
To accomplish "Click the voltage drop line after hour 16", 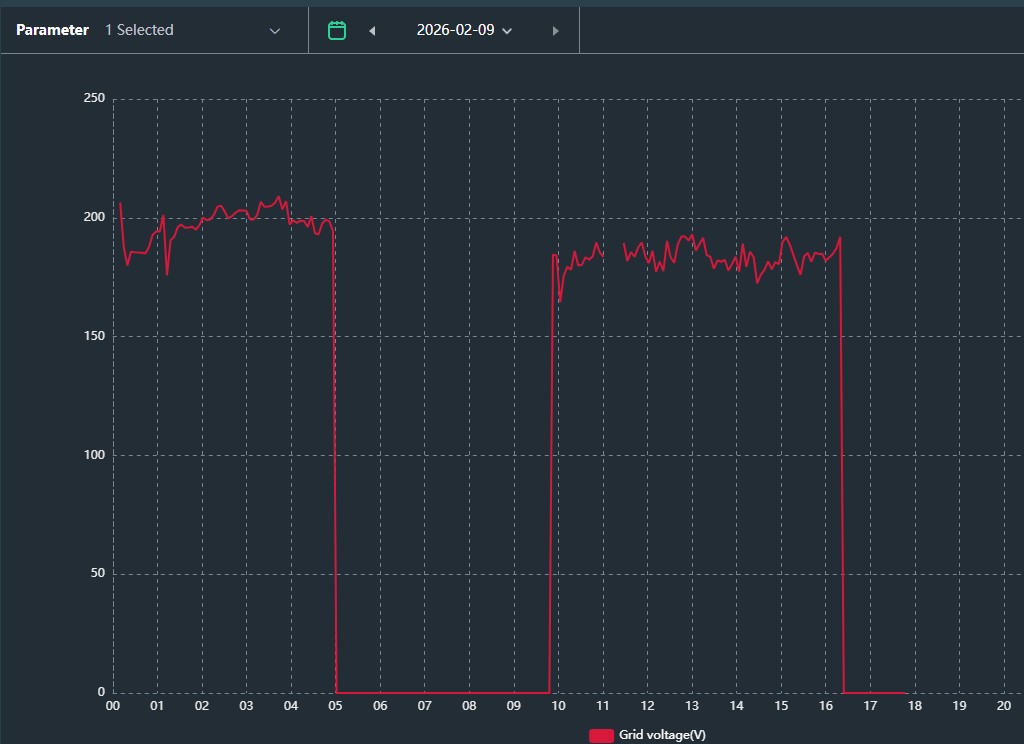I will pos(843,450).
